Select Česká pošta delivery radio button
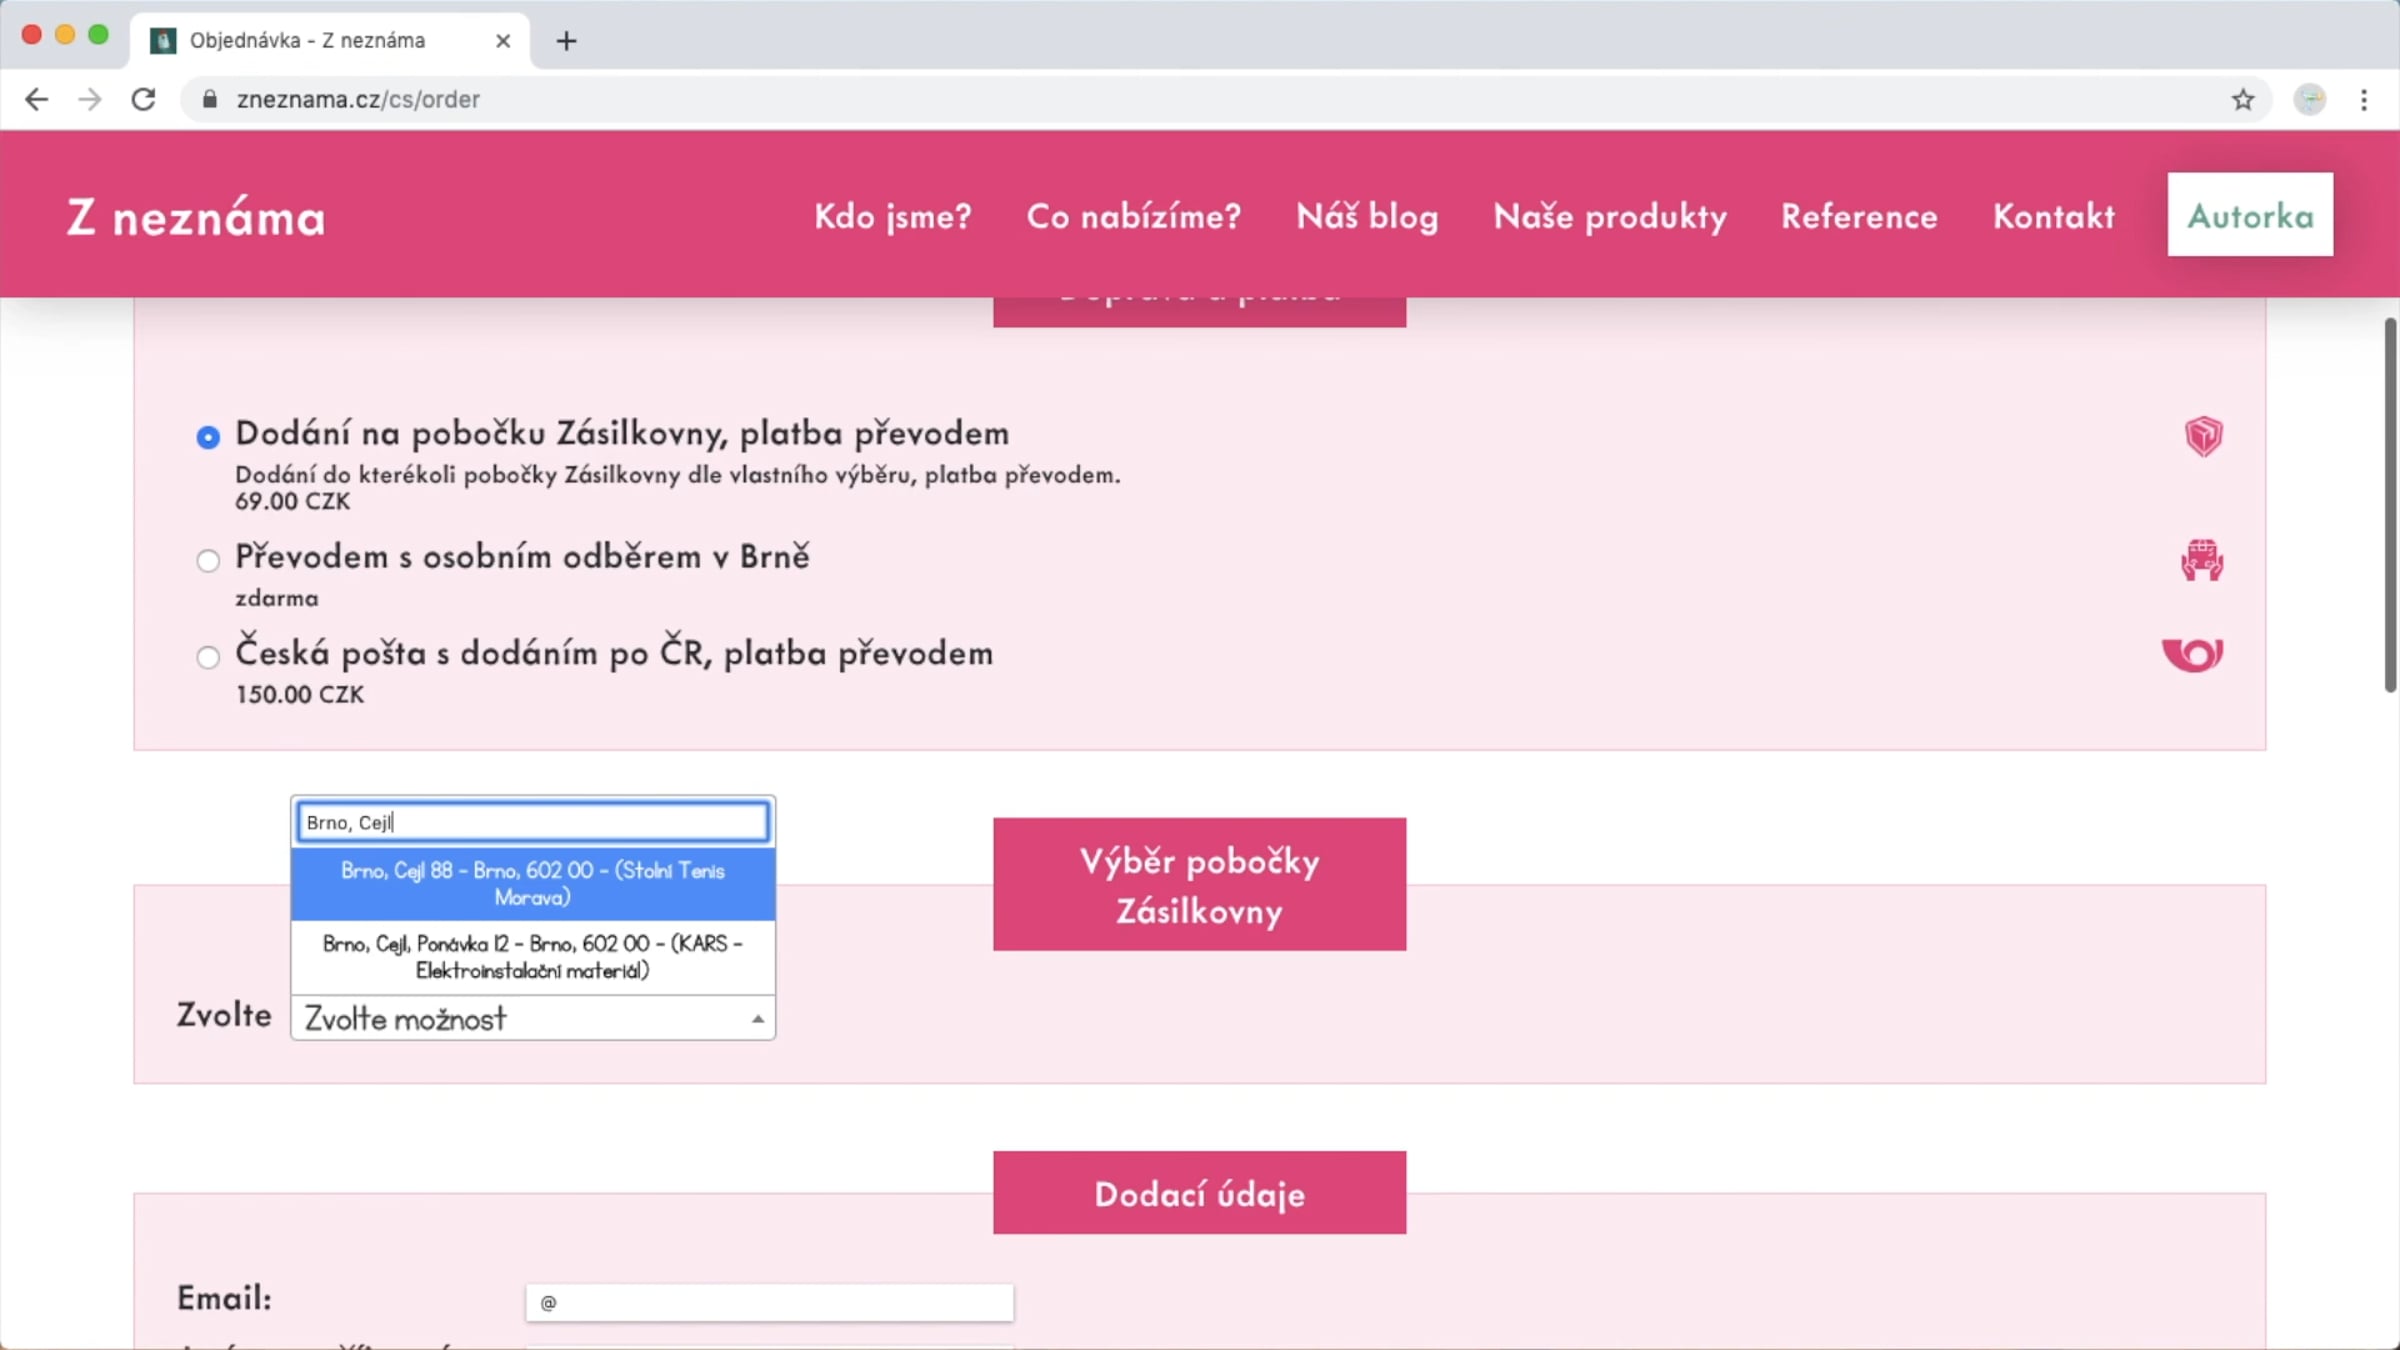Screen dimensions: 2400x1350 pyautogui.click(x=208, y=657)
